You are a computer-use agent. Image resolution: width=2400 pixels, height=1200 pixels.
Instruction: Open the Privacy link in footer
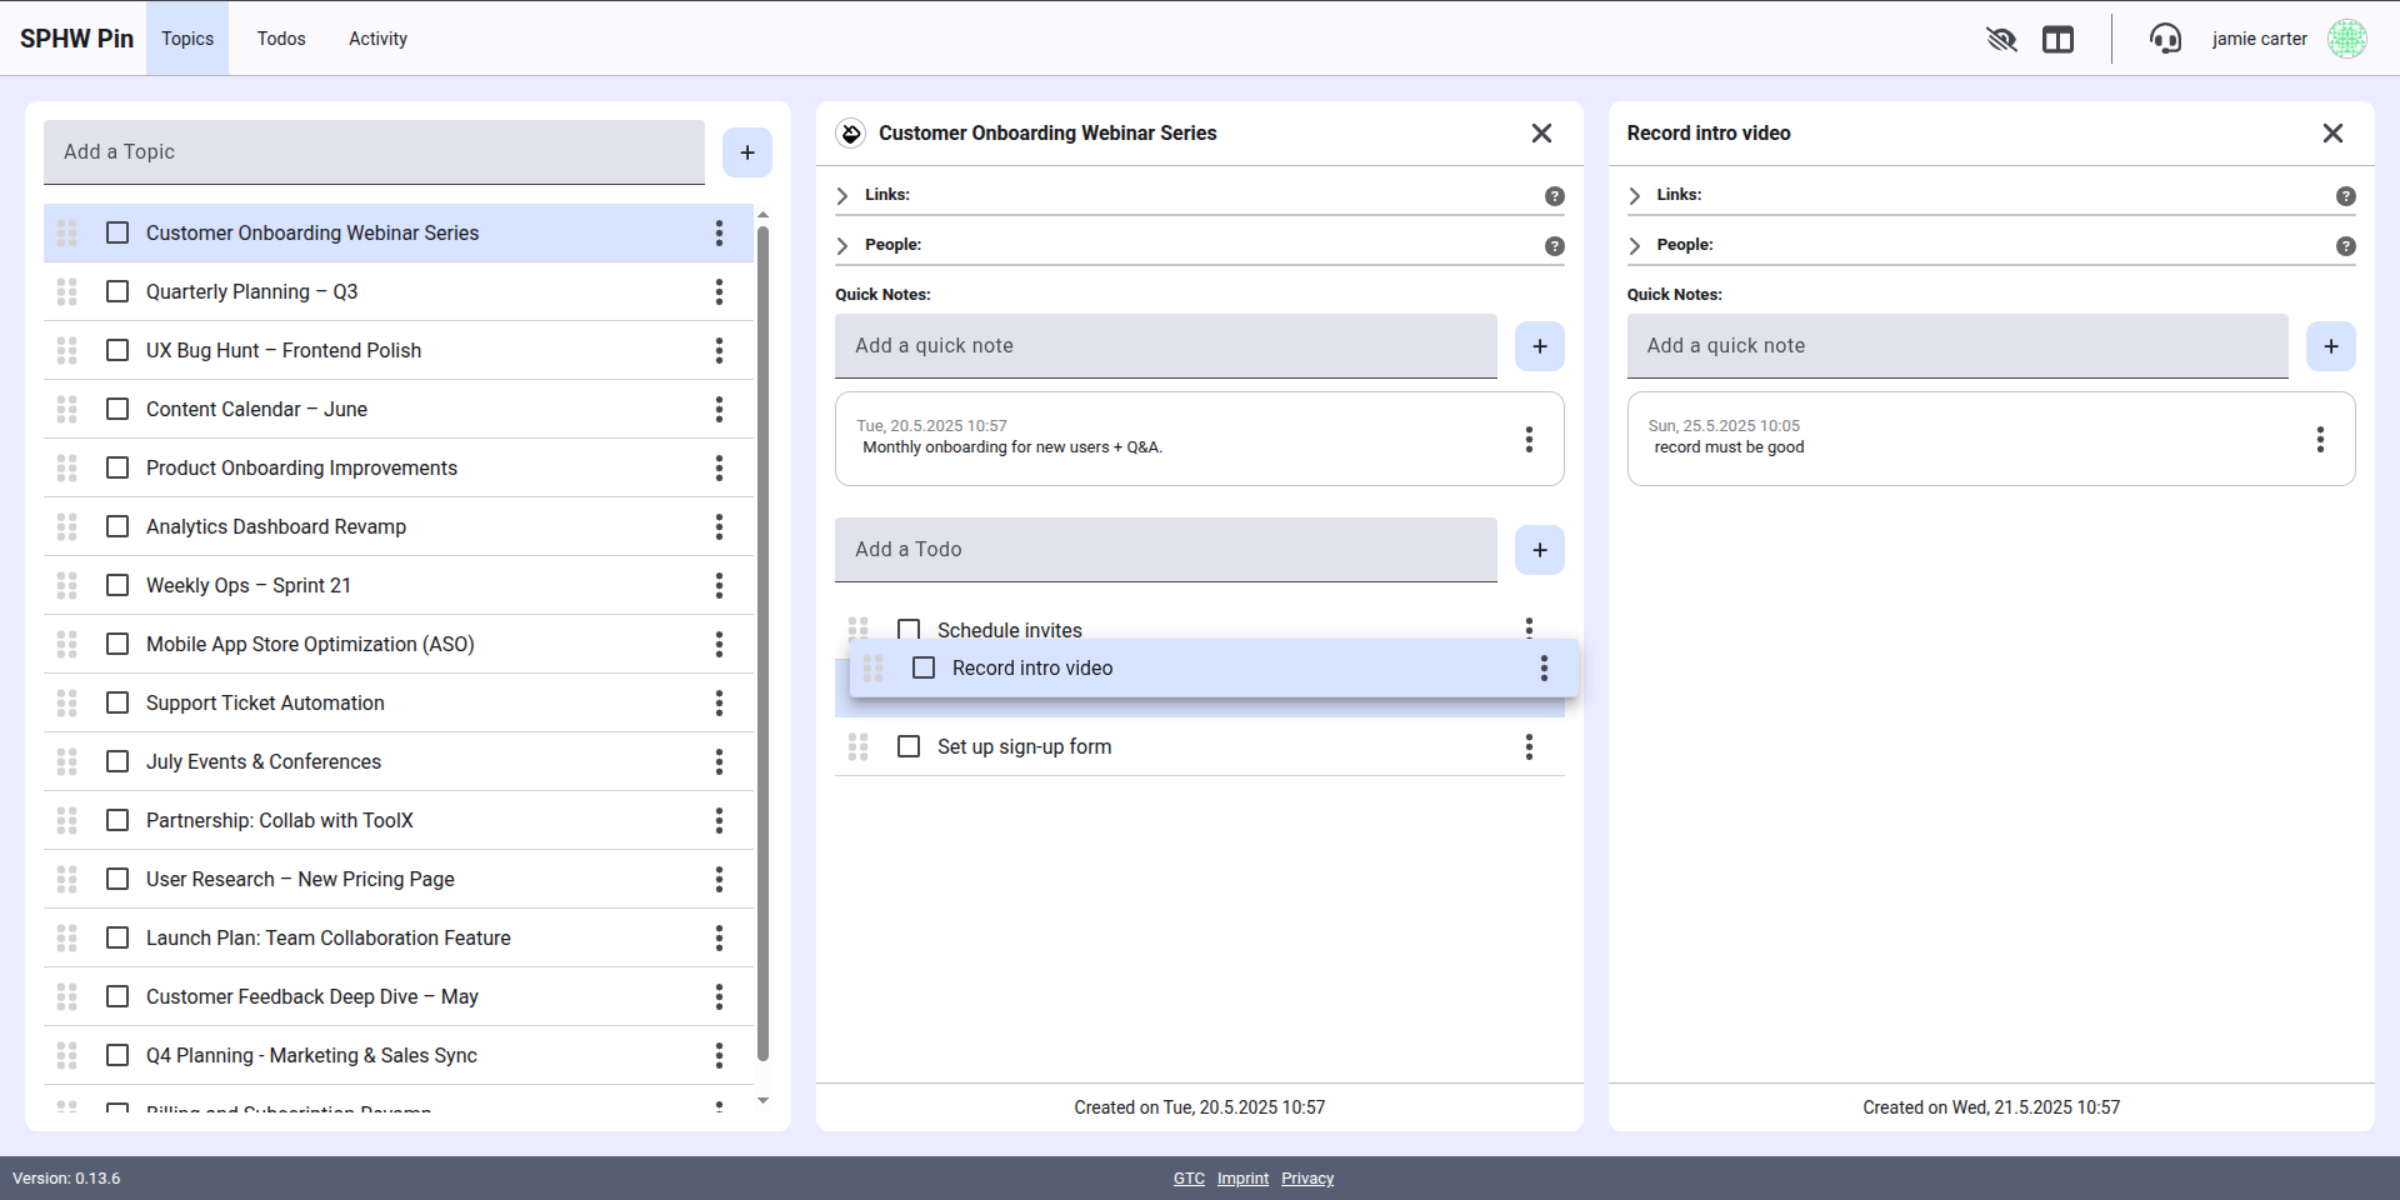tap(1307, 1178)
